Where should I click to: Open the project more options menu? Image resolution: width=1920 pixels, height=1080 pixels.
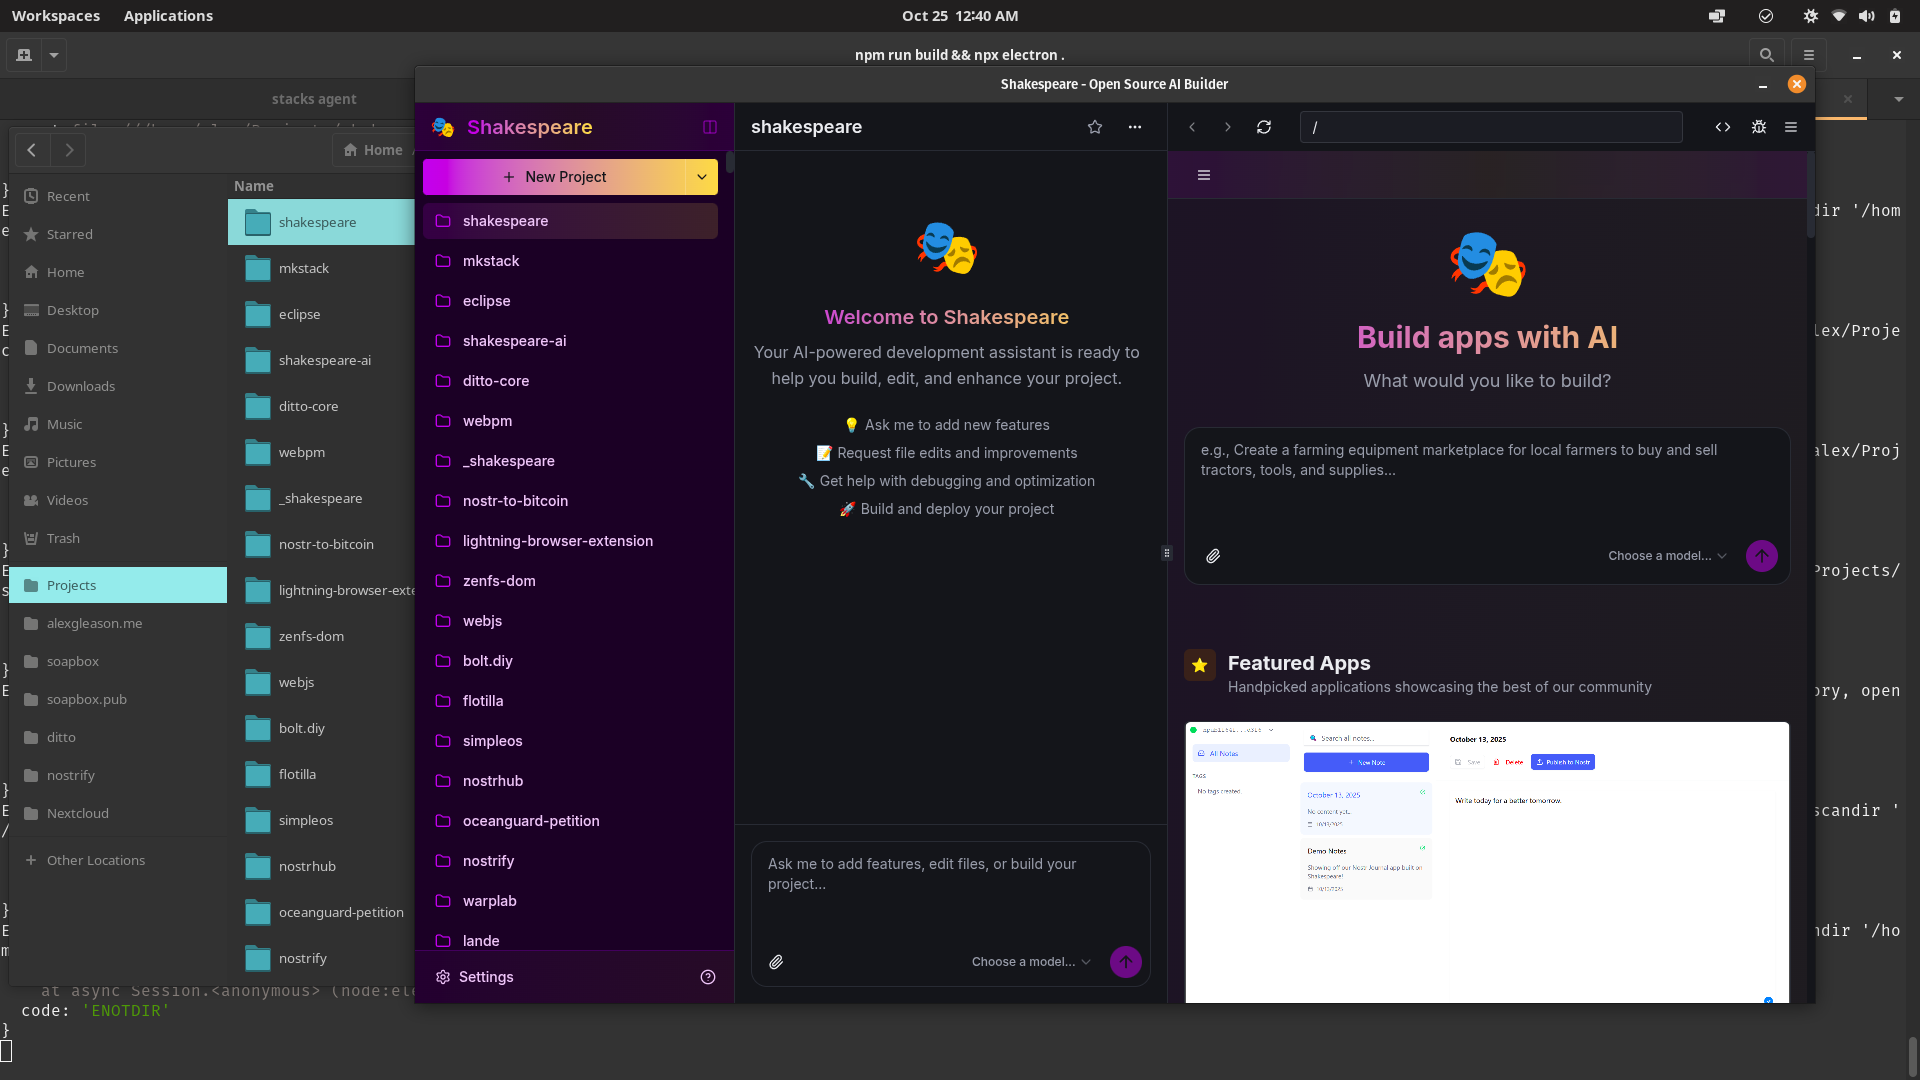1135,127
